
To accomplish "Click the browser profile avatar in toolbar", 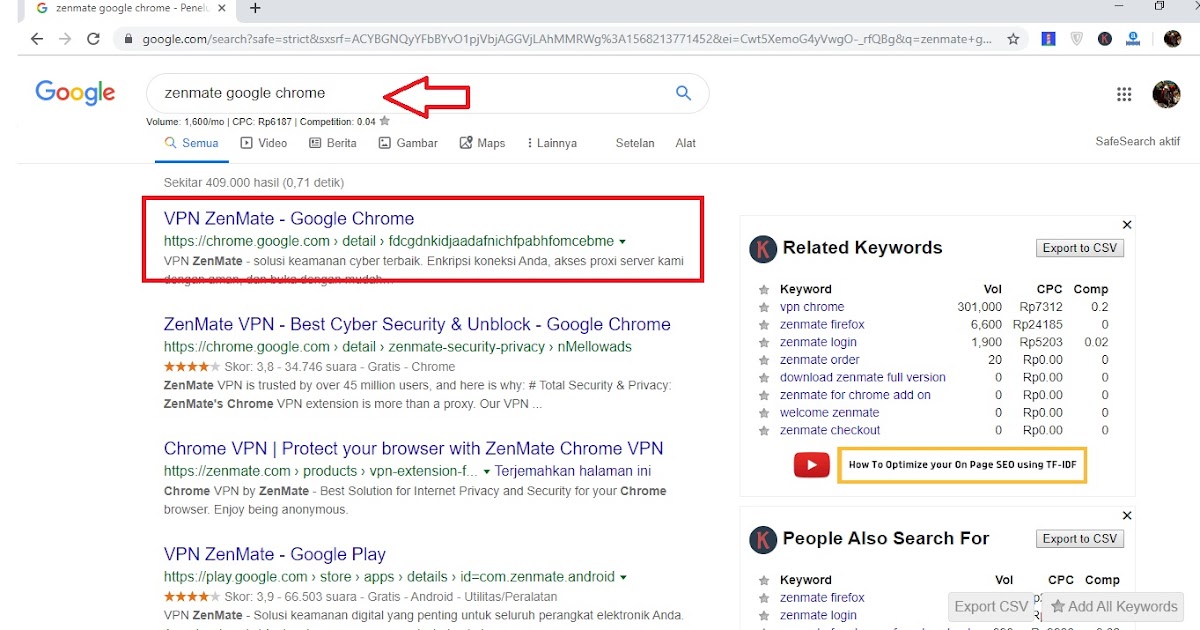I will (1172, 39).
